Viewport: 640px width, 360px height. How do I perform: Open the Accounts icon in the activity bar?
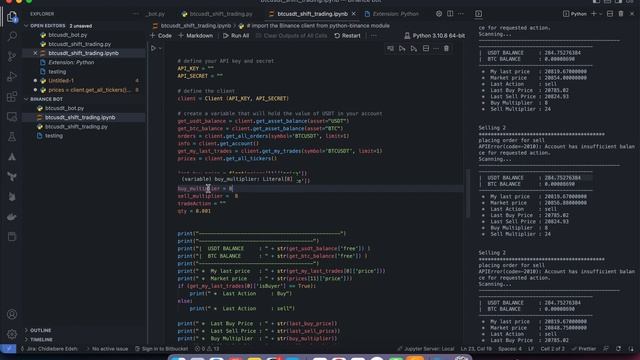click(12, 314)
